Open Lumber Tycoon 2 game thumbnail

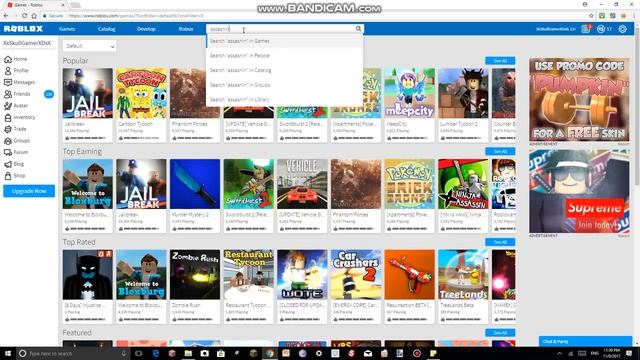pos(463,93)
